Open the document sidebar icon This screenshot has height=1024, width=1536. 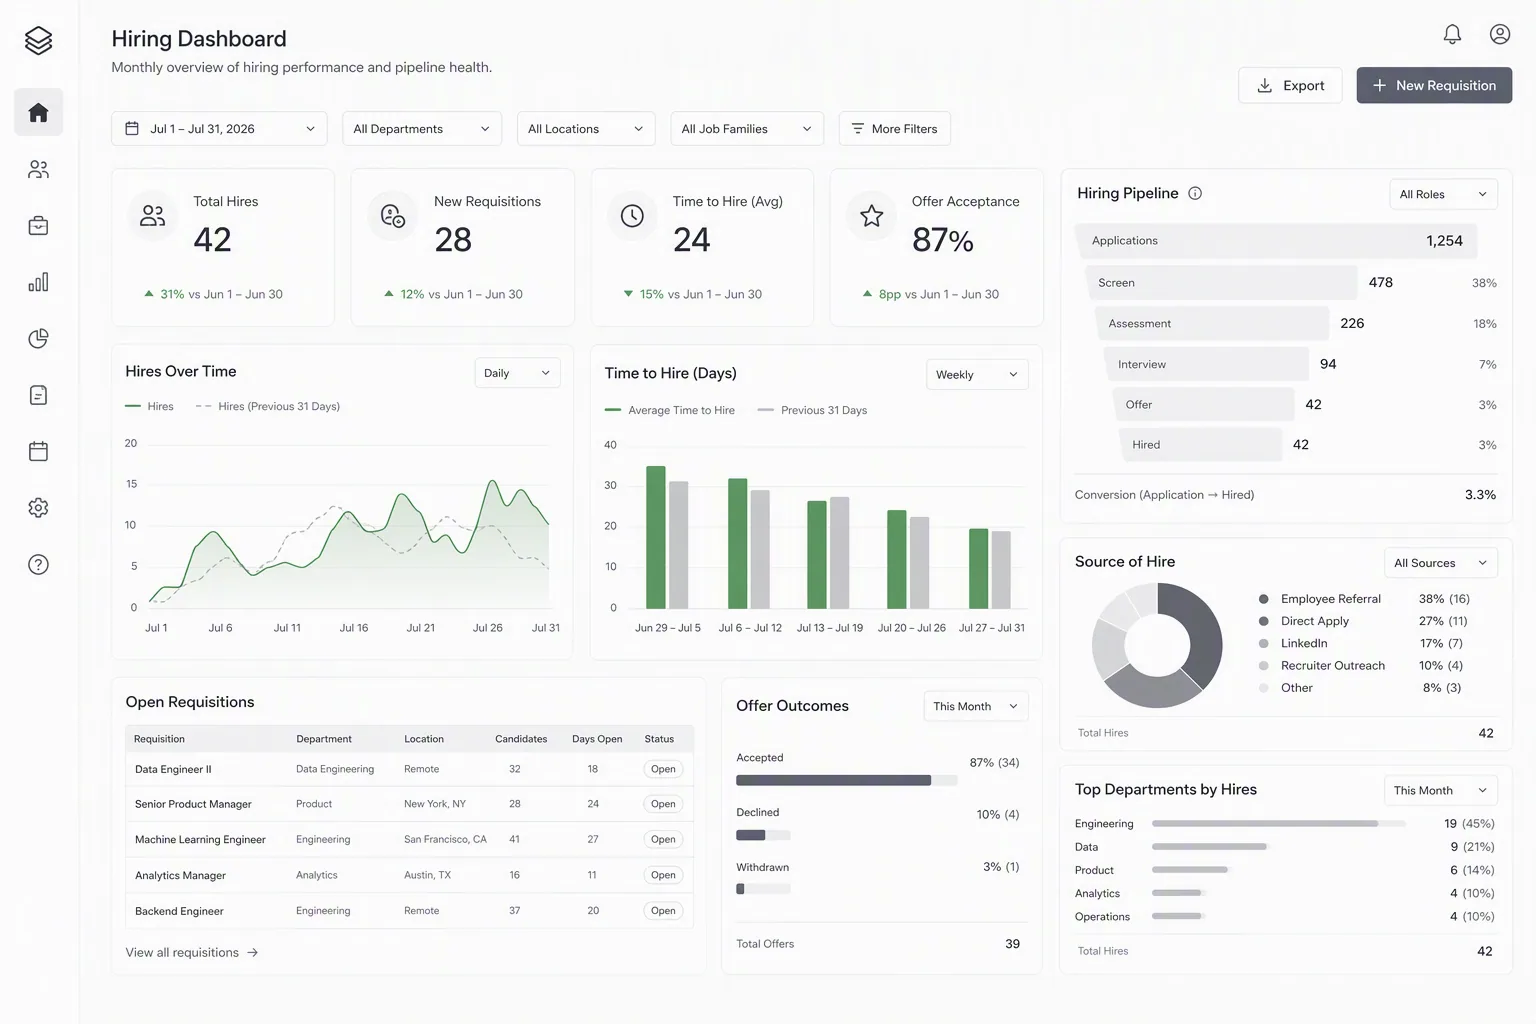tap(38, 395)
